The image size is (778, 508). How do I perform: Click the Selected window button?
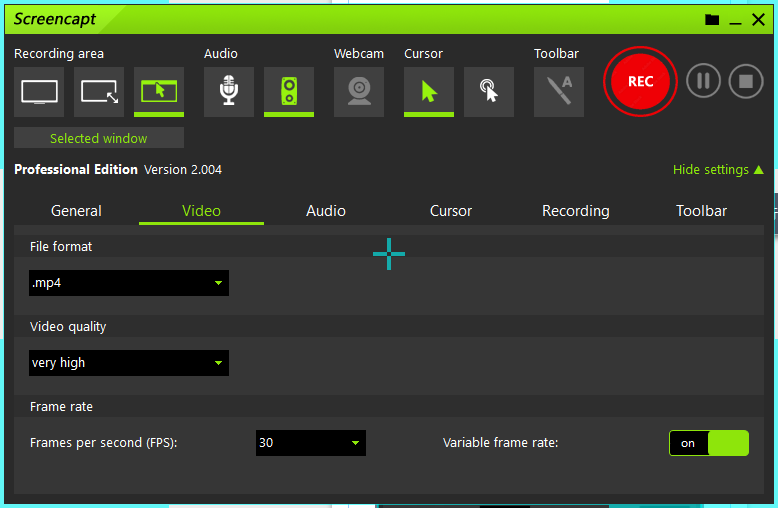point(99,138)
